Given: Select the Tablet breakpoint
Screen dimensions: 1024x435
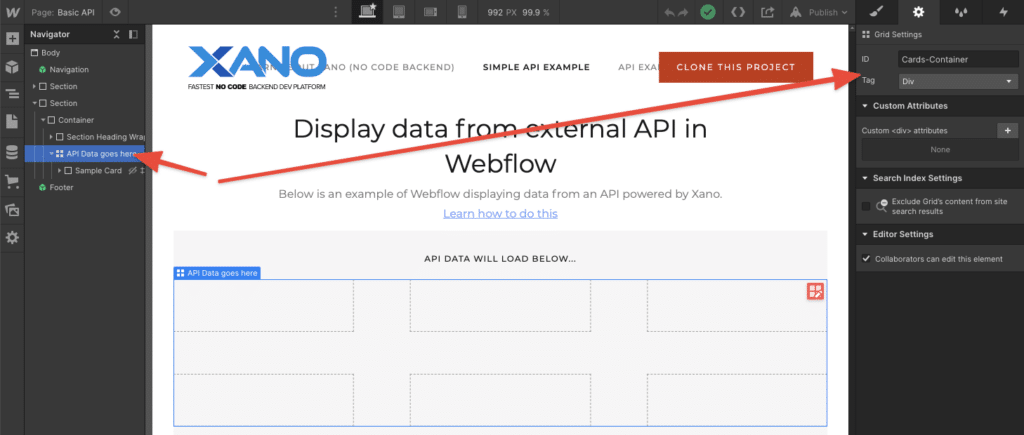Looking at the screenshot, I should click(400, 12).
